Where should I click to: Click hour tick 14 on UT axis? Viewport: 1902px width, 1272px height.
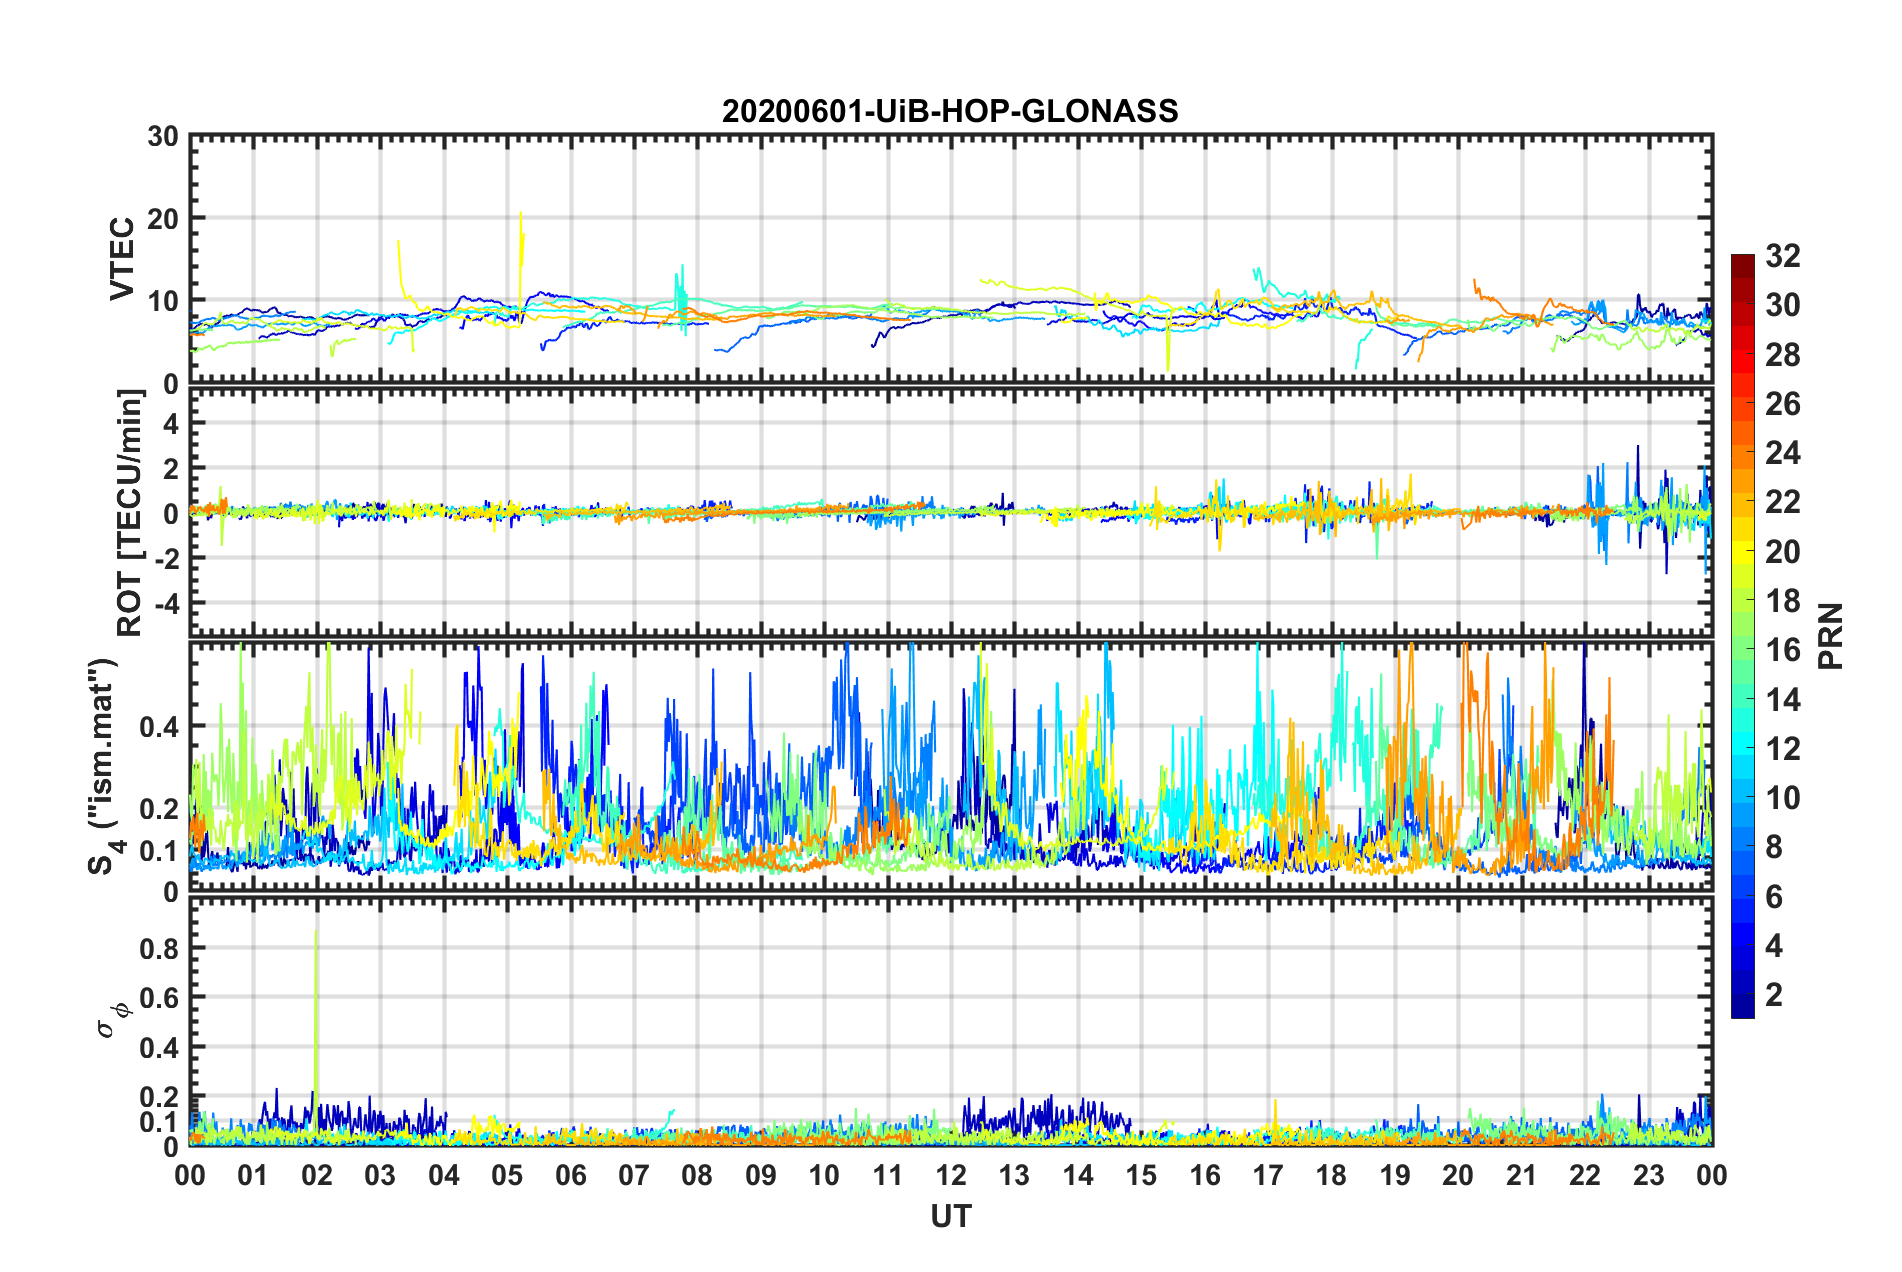[1078, 1175]
